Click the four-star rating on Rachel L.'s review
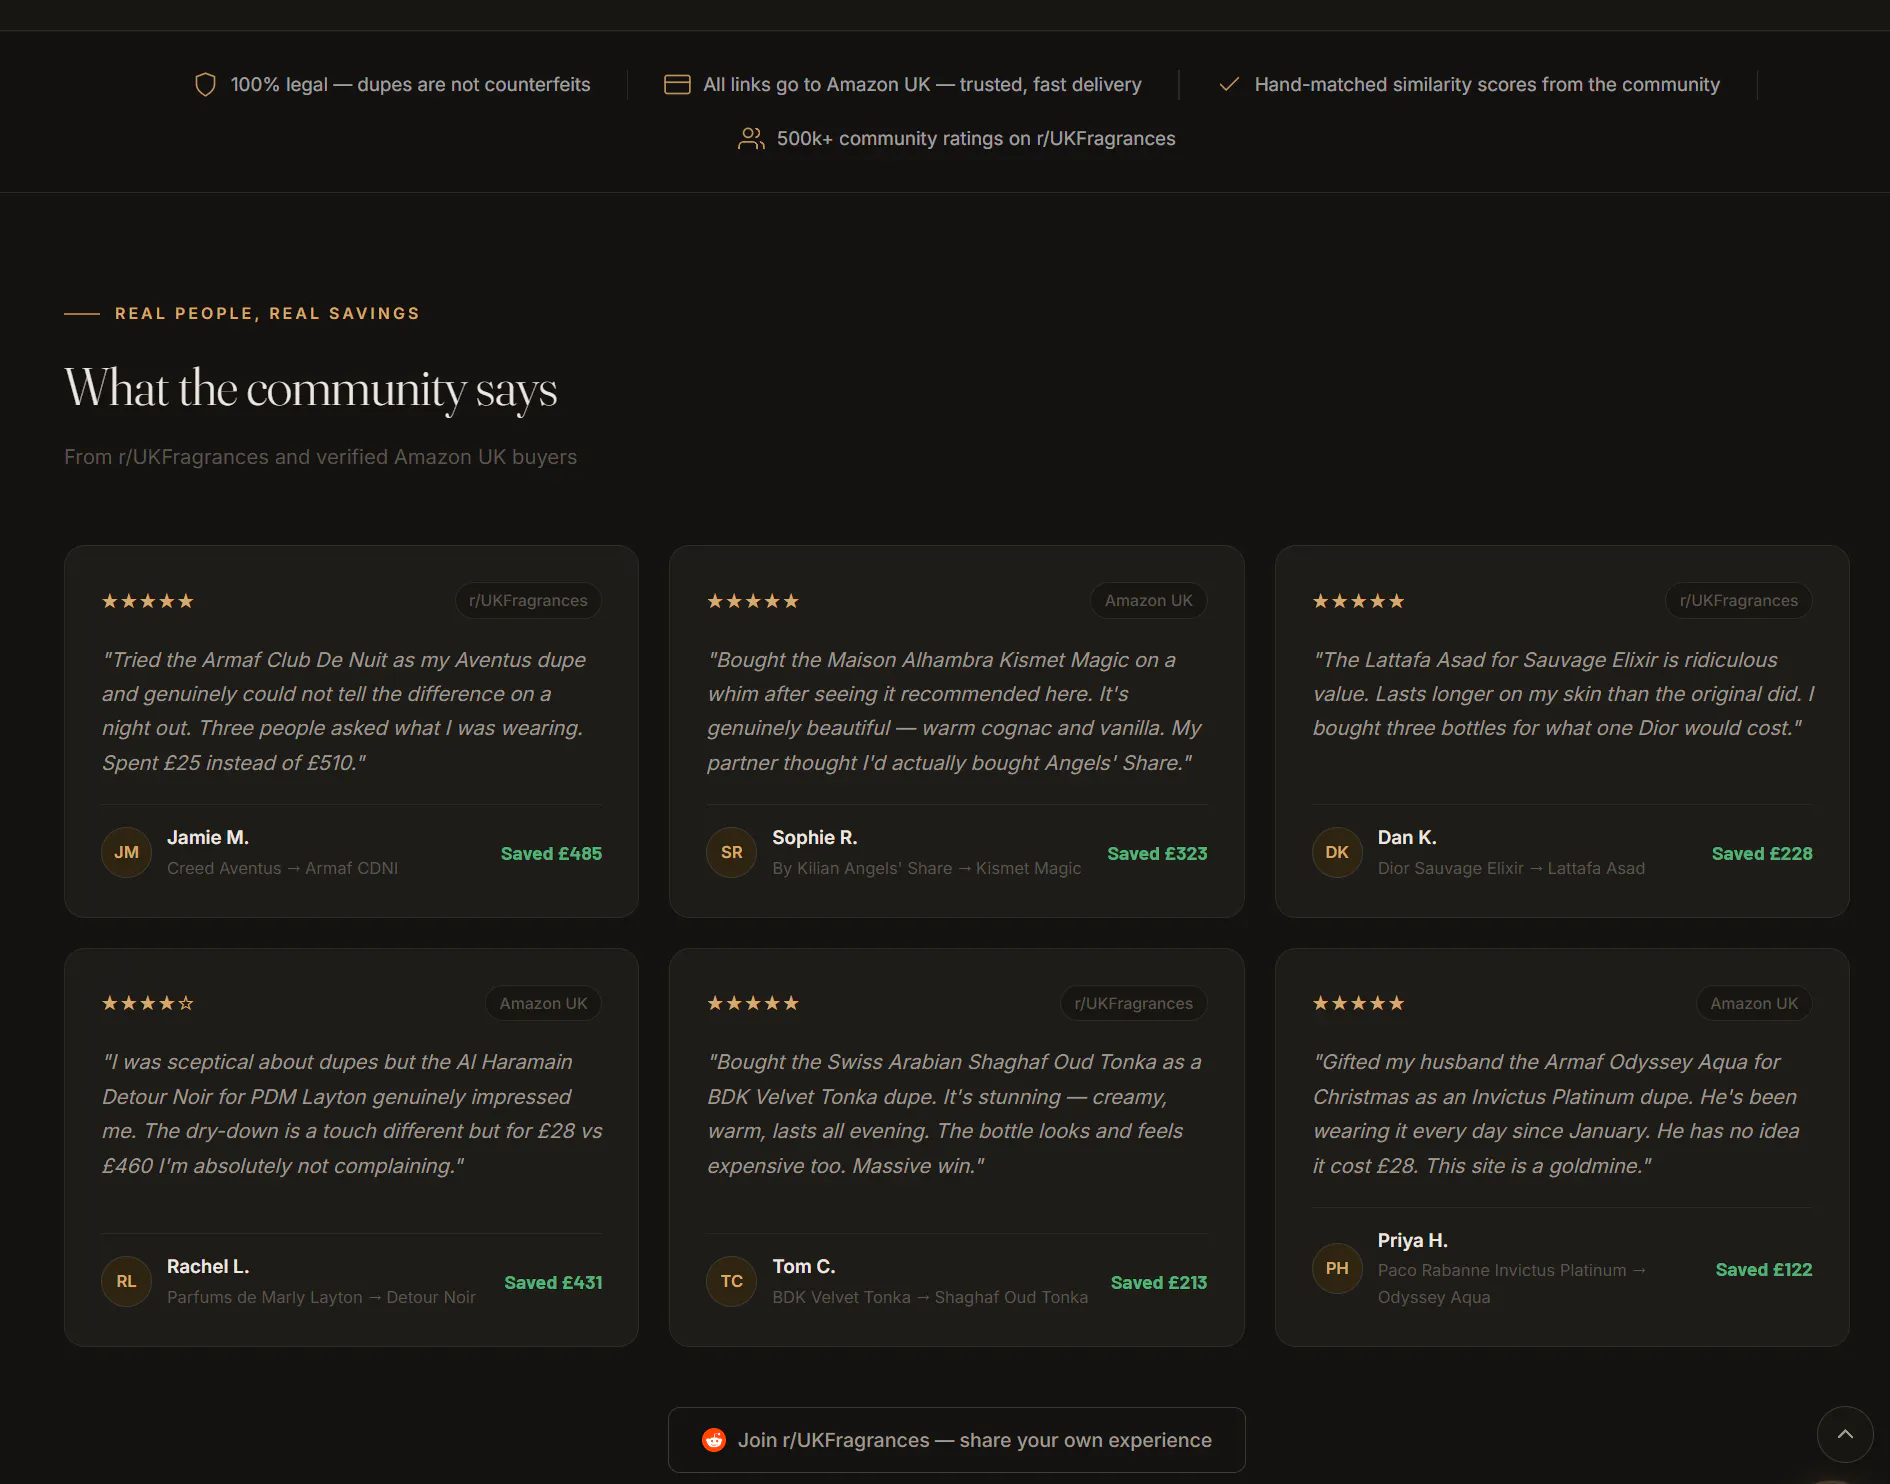This screenshot has width=1890, height=1484. pyautogui.click(x=148, y=1003)
